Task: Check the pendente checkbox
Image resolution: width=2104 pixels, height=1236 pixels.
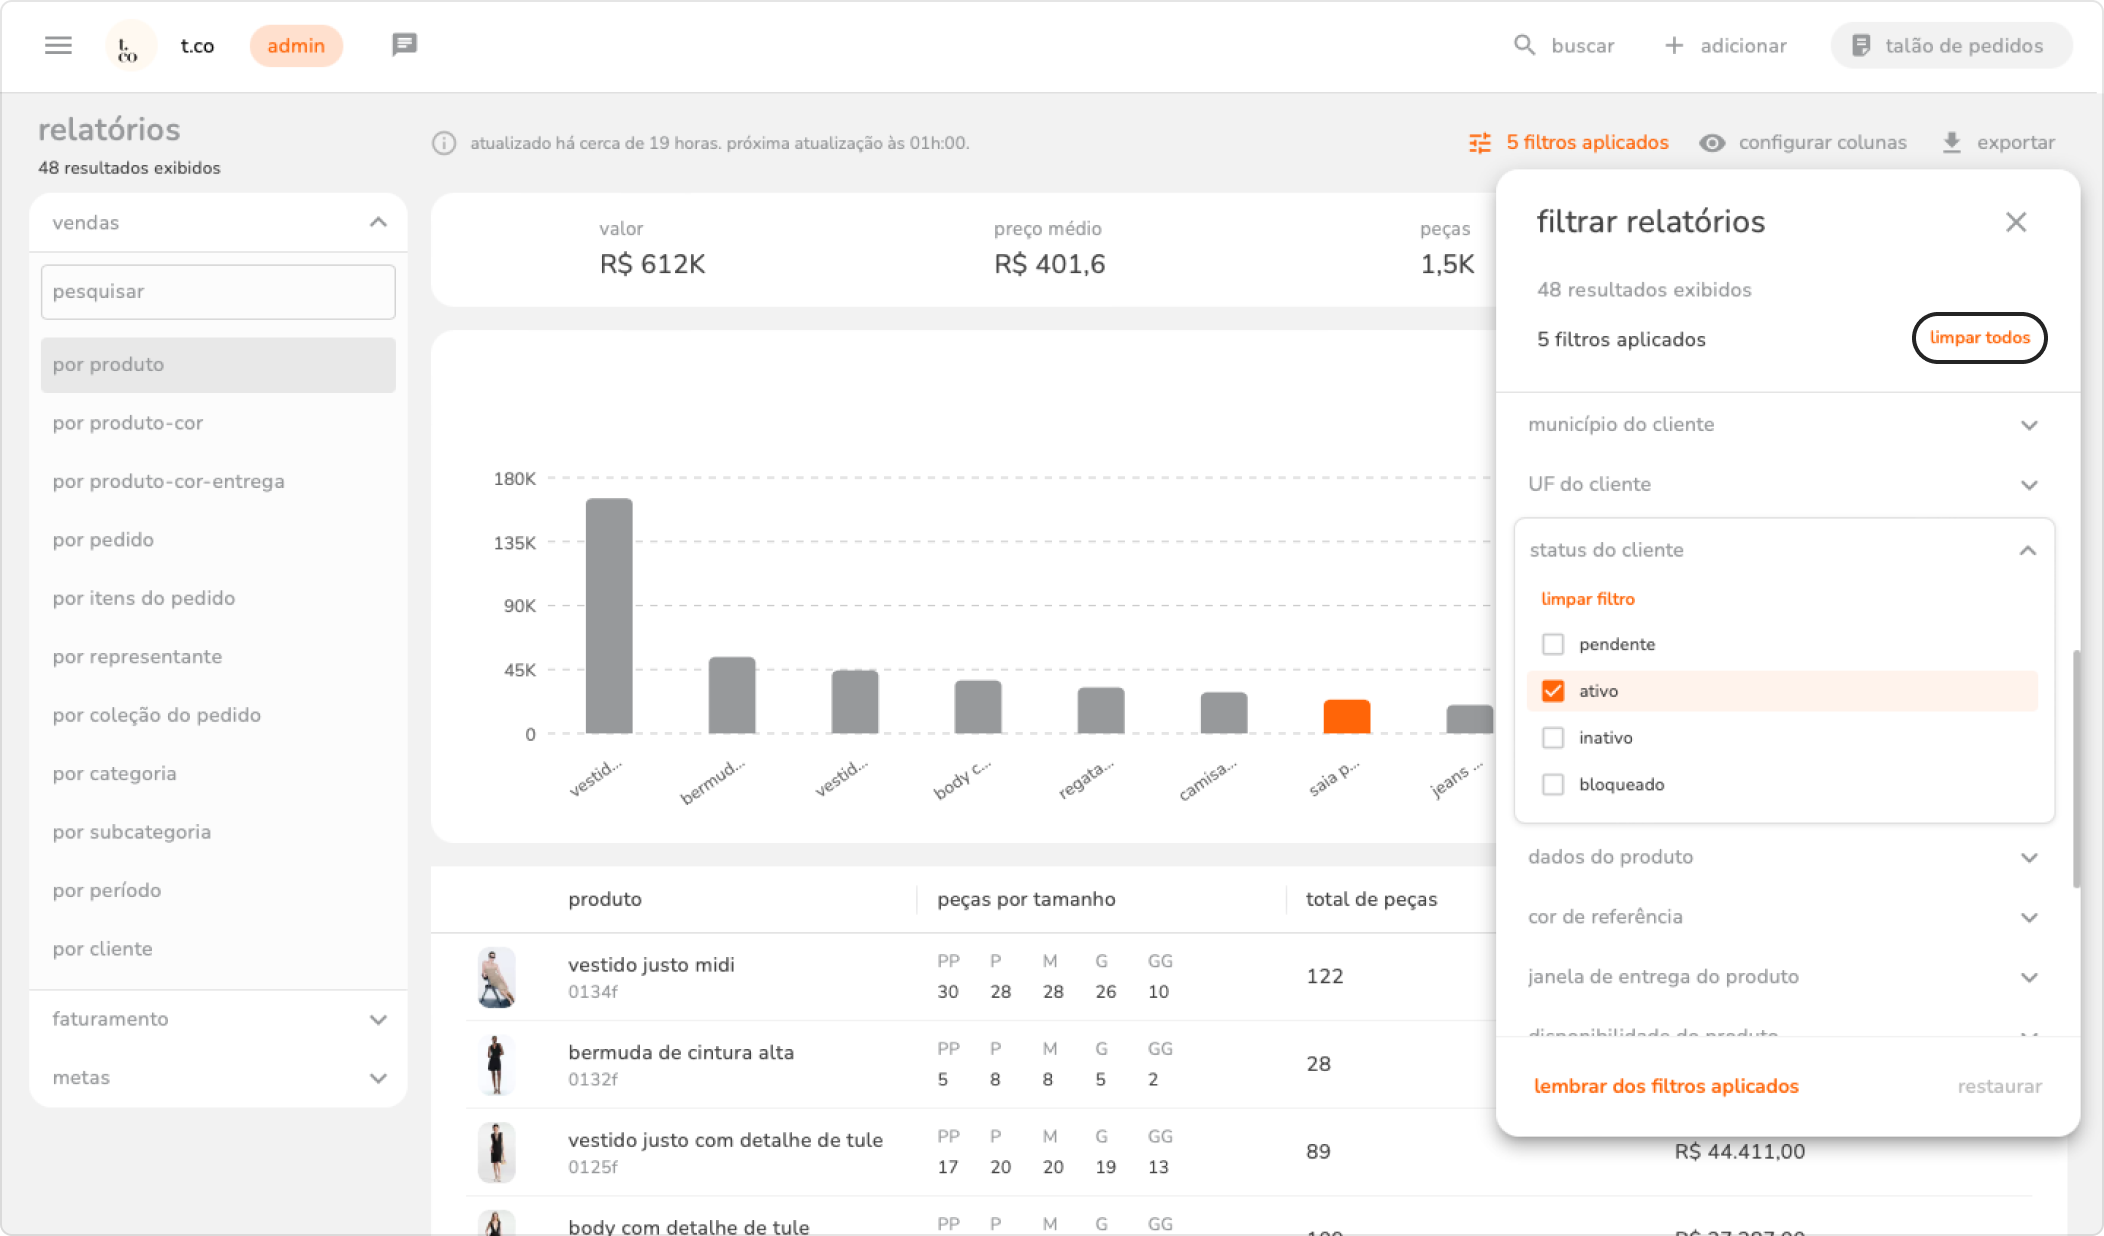Action: point(1553,644)
